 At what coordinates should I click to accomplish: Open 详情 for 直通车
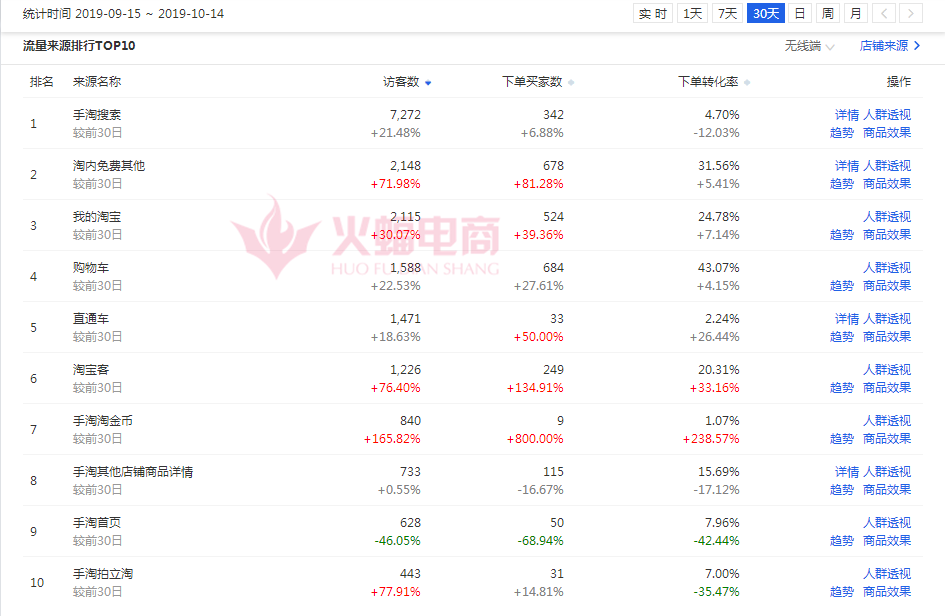pyautogui.click(x=847, y=319)
